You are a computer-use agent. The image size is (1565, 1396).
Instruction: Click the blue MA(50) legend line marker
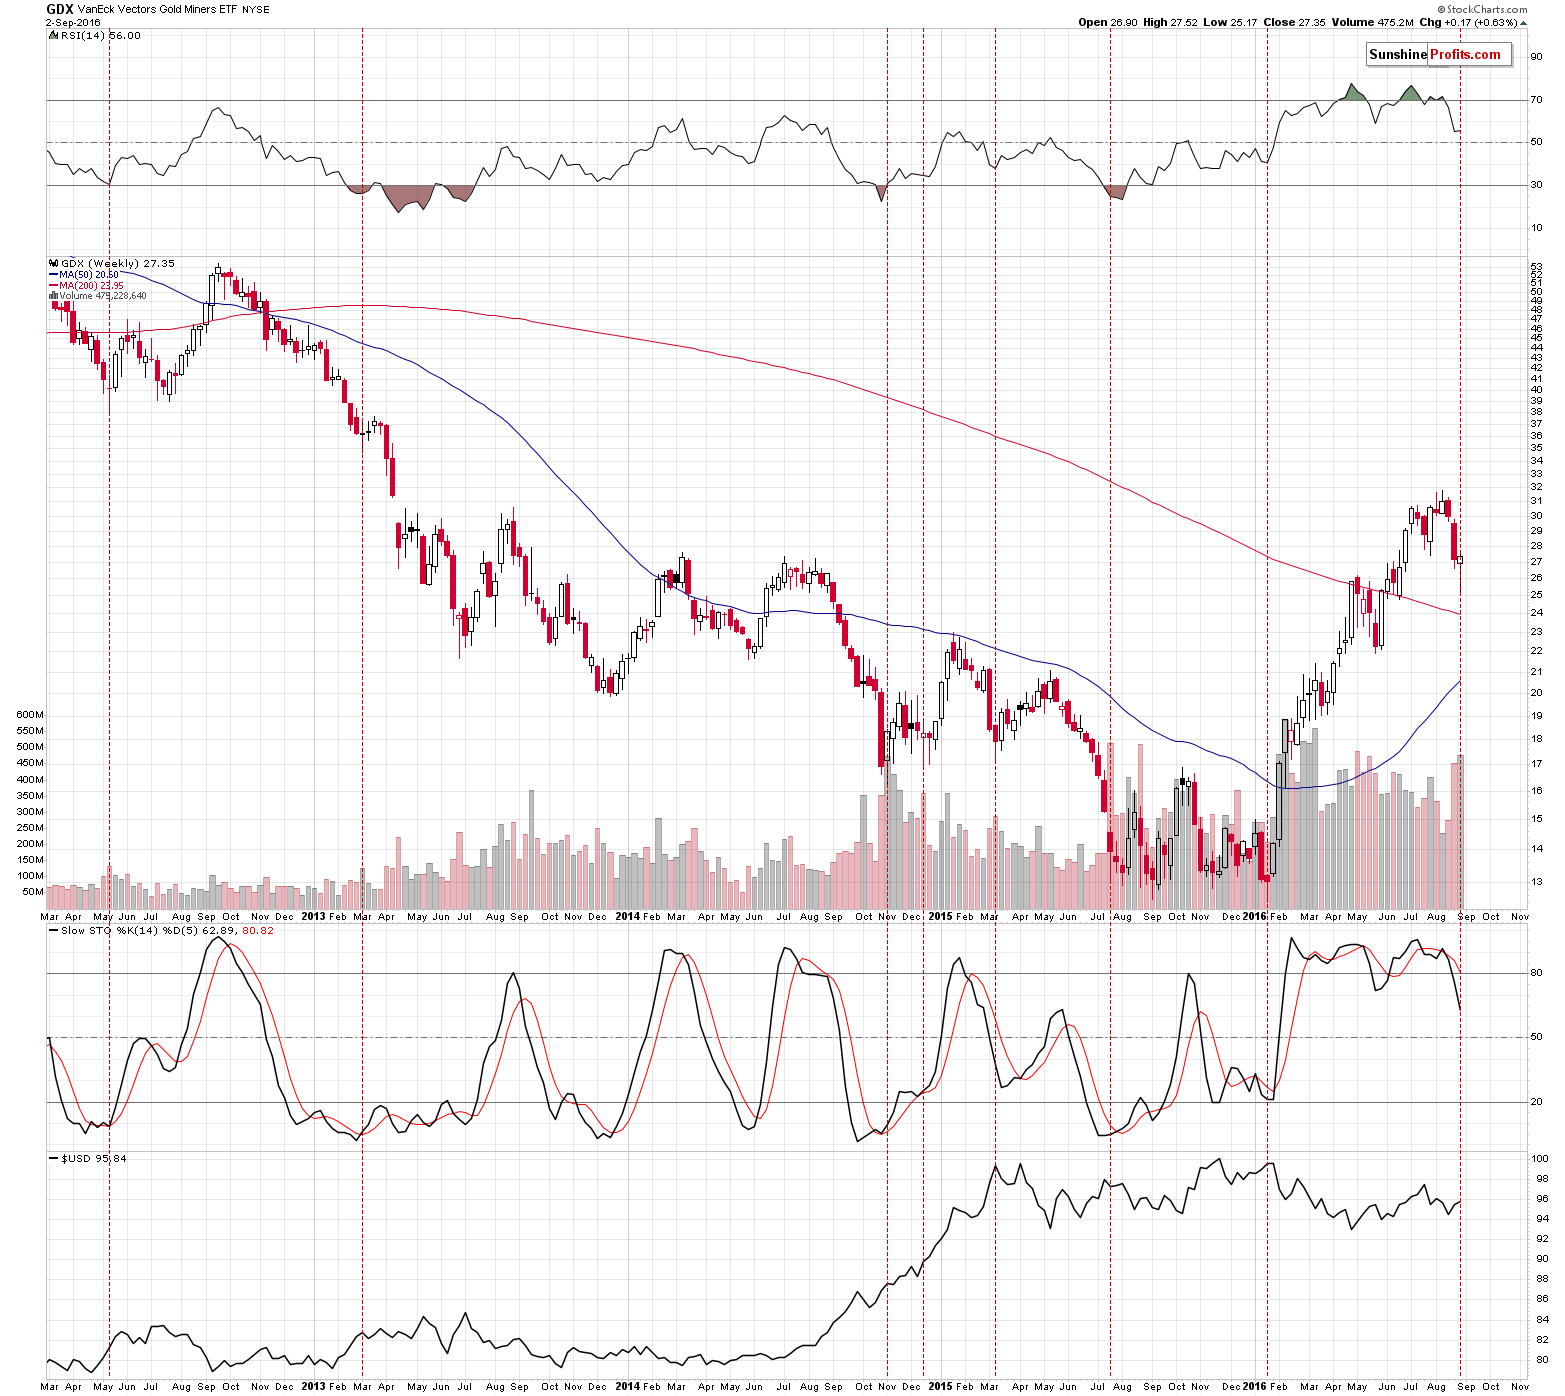coord(53,274)
